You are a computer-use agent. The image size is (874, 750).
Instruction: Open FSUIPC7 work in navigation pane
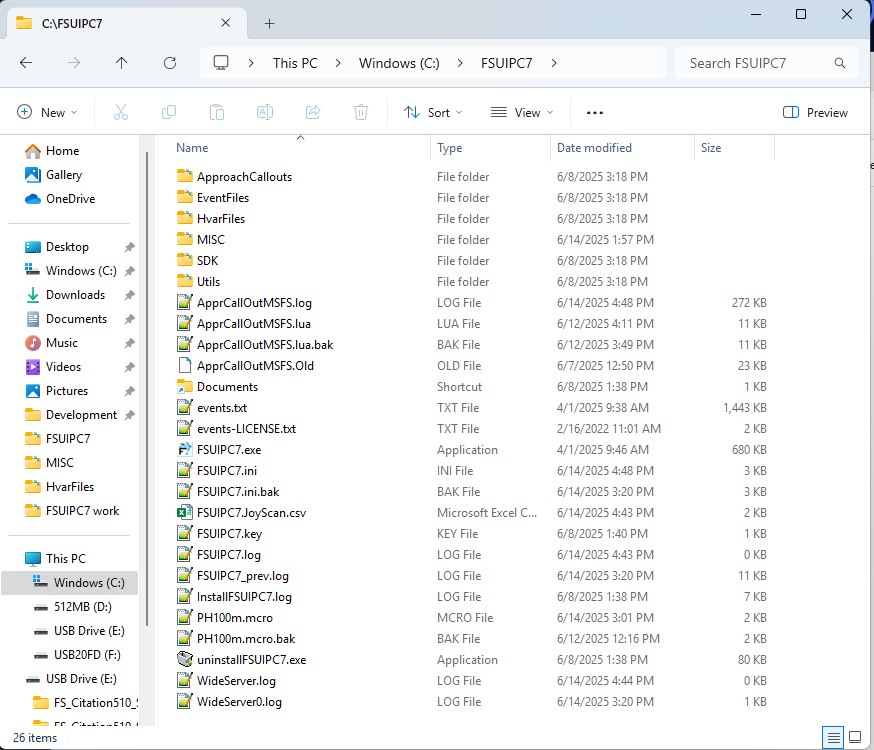pyautogui.click(x=82, y=511)
